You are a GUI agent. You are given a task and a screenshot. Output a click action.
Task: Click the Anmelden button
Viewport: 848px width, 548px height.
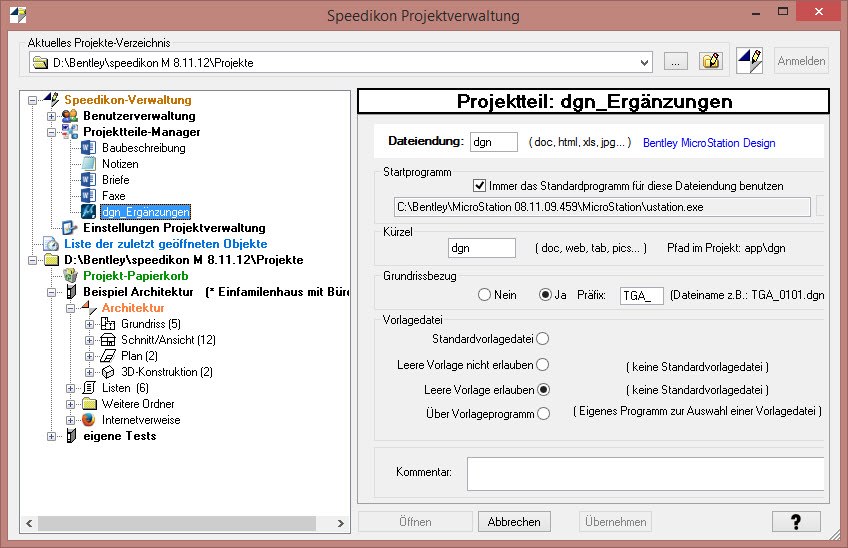[x=801, y=61]
